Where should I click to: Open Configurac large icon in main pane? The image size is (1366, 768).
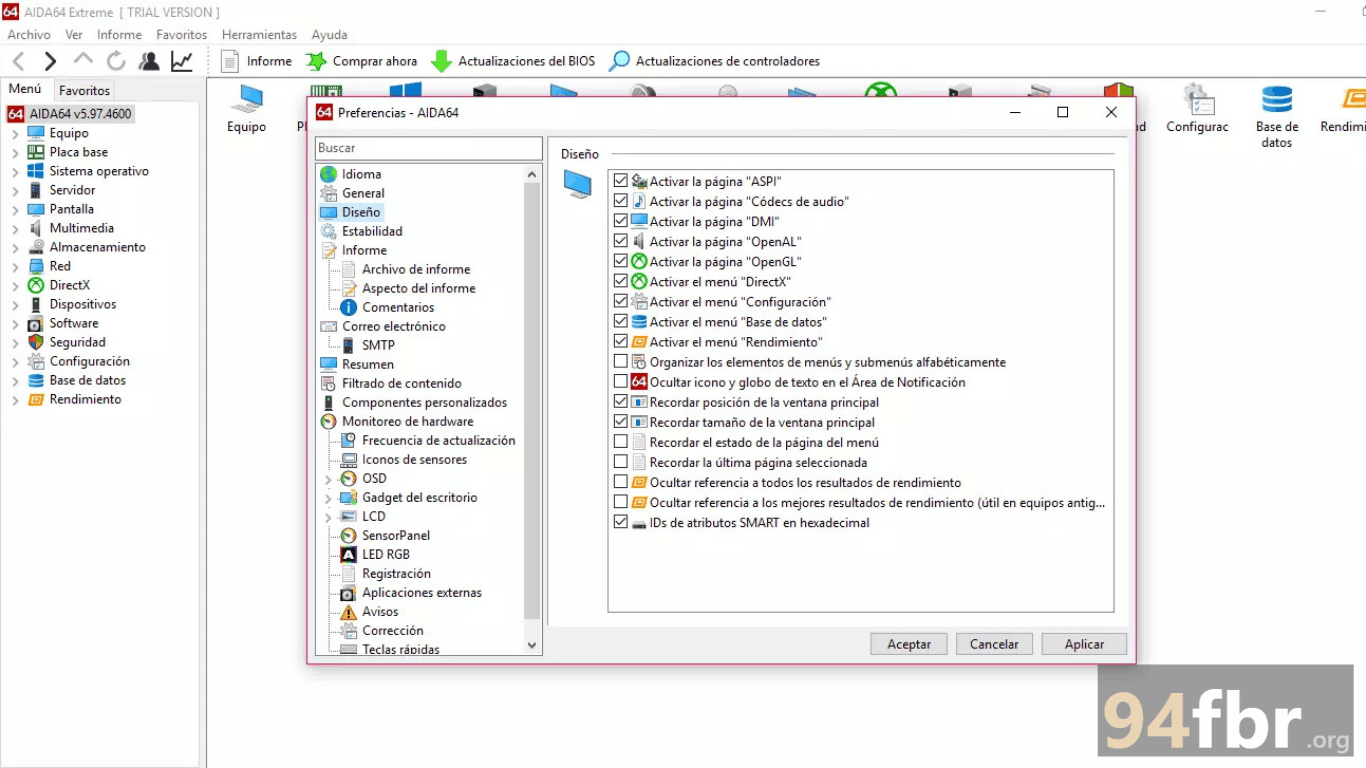pos(1197,109)
